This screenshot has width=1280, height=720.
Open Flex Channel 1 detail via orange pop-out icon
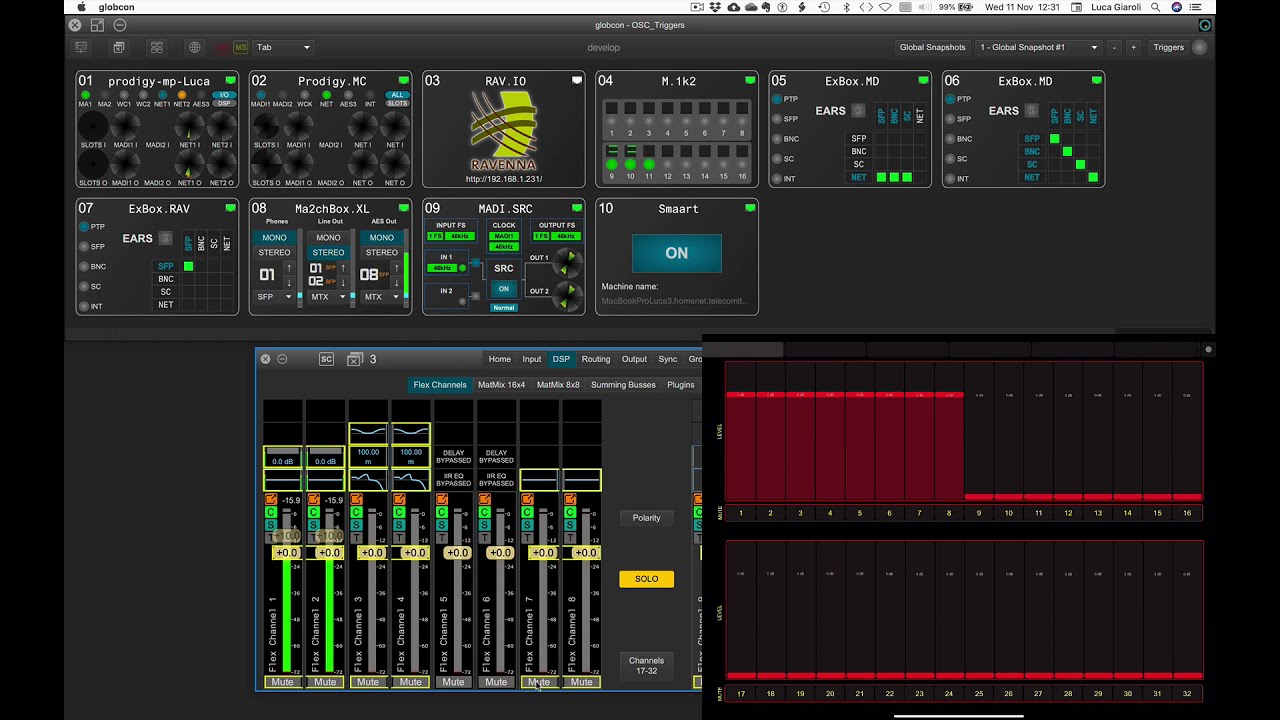point(270,499)
